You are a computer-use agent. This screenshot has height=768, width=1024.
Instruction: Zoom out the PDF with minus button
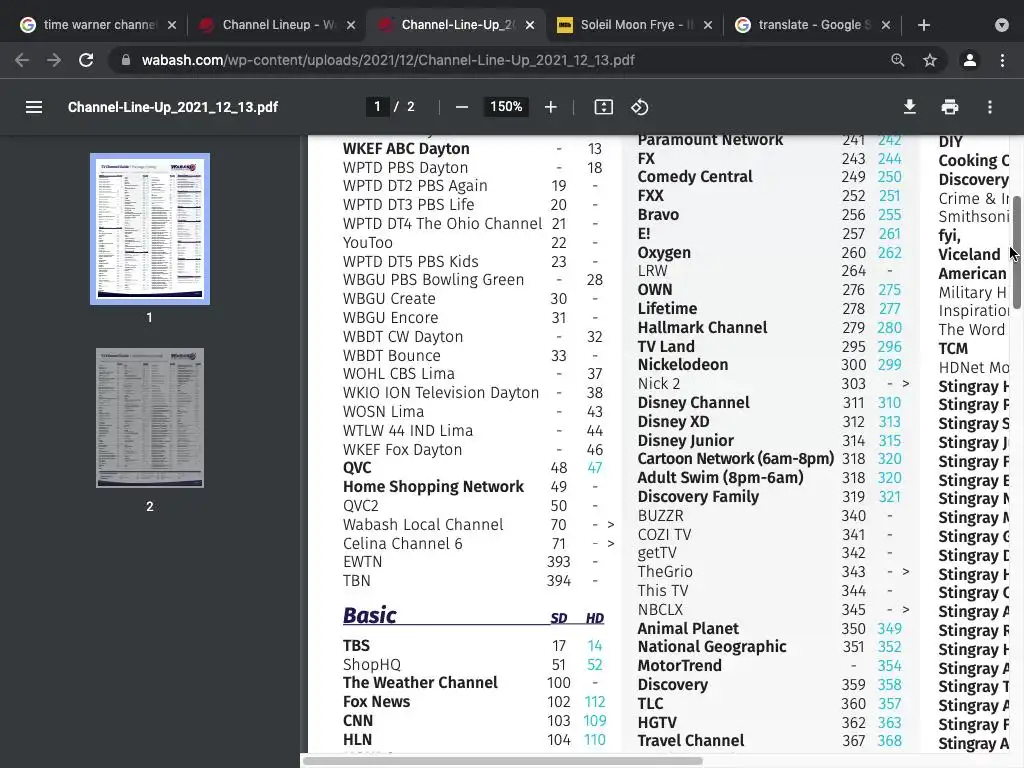click(462, 107)
